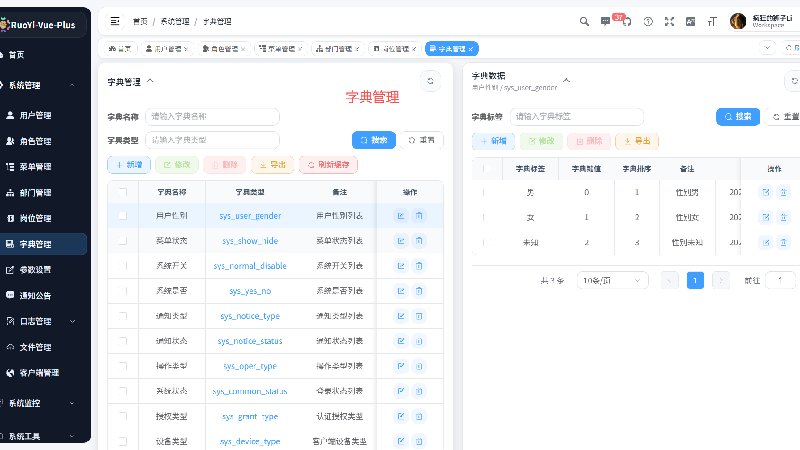Close the 字典管理 tab
The image size is (800, 450).
tap(471, 49)
